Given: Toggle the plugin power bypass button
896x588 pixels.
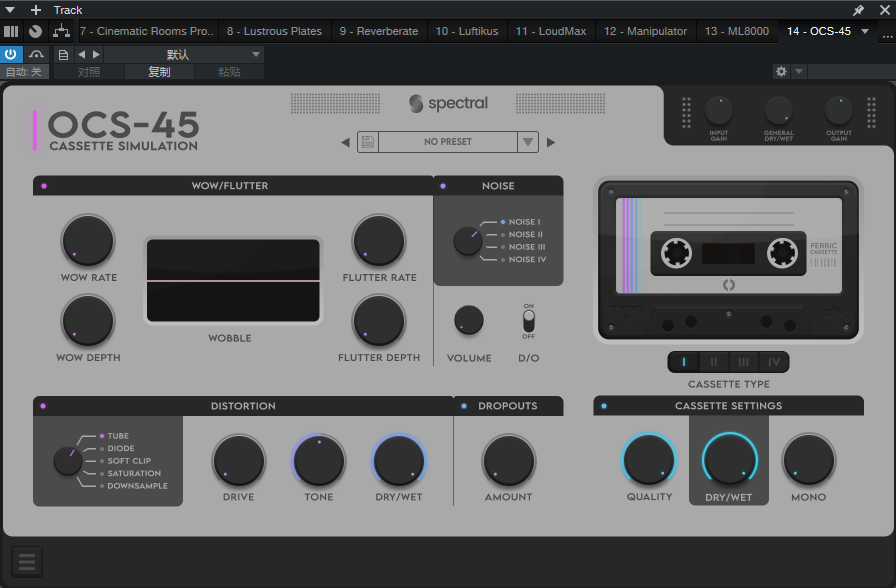Looking at the screenshot, I should point(11,54).
